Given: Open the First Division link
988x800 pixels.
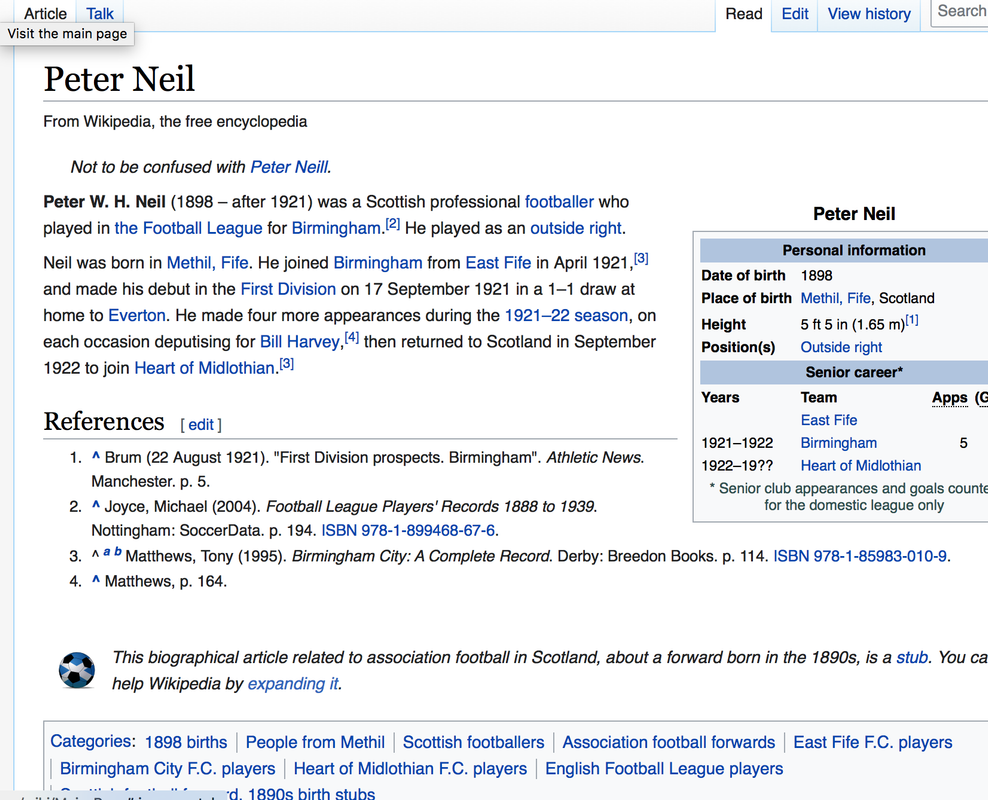Looking at the screenshot, I should [x=288, y=289].
